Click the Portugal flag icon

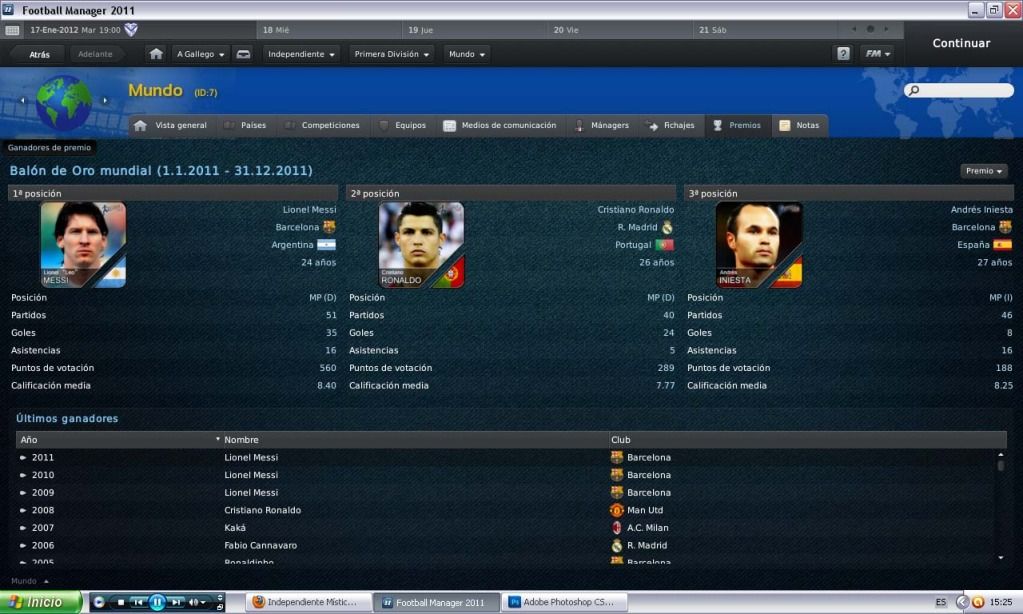(664, 245)
